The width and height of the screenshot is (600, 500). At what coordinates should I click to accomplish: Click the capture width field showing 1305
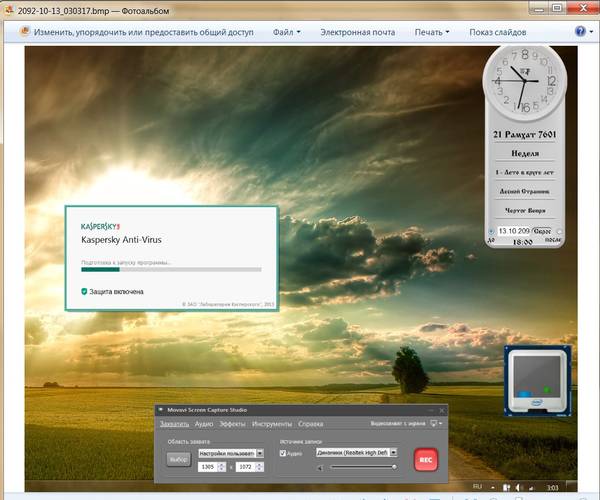pyautogui.click(x=209, y=467)
